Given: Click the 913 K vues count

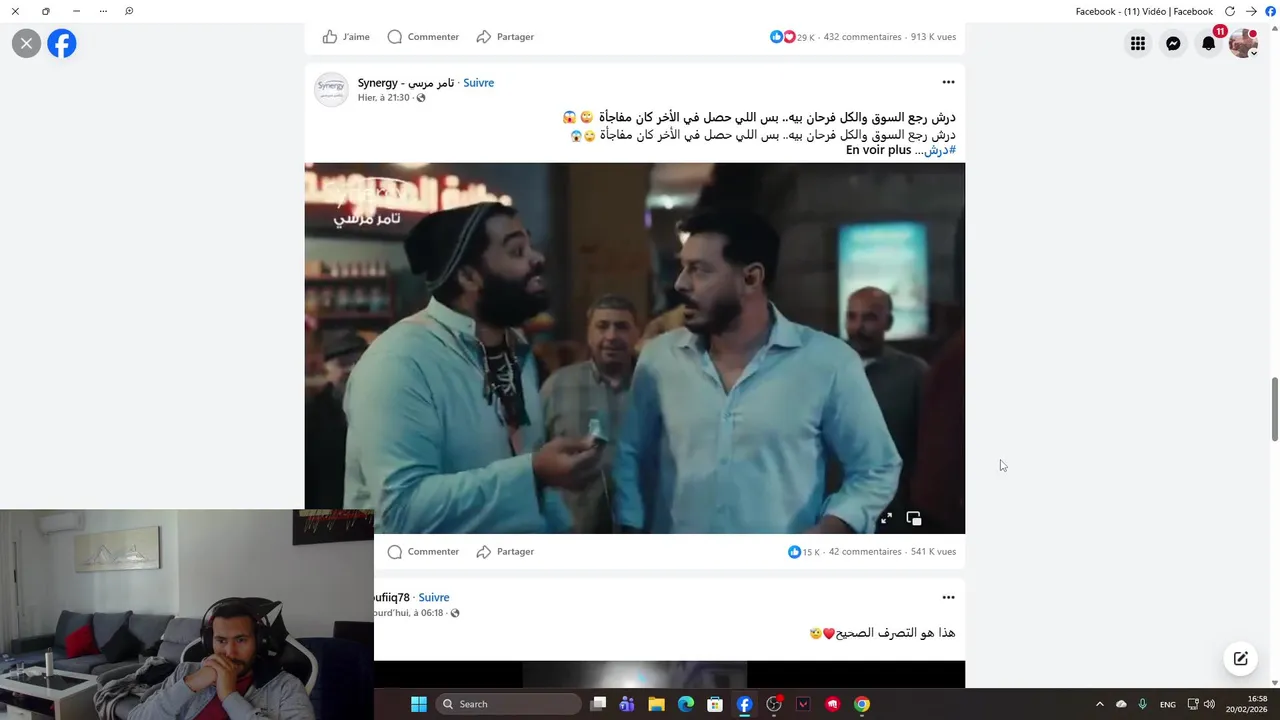Looking at the screenshot, I should (x=933, y=37).
